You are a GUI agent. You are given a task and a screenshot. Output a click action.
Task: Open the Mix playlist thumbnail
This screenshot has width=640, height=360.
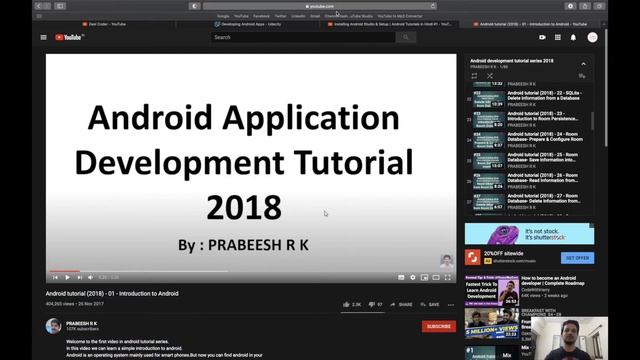492,353
